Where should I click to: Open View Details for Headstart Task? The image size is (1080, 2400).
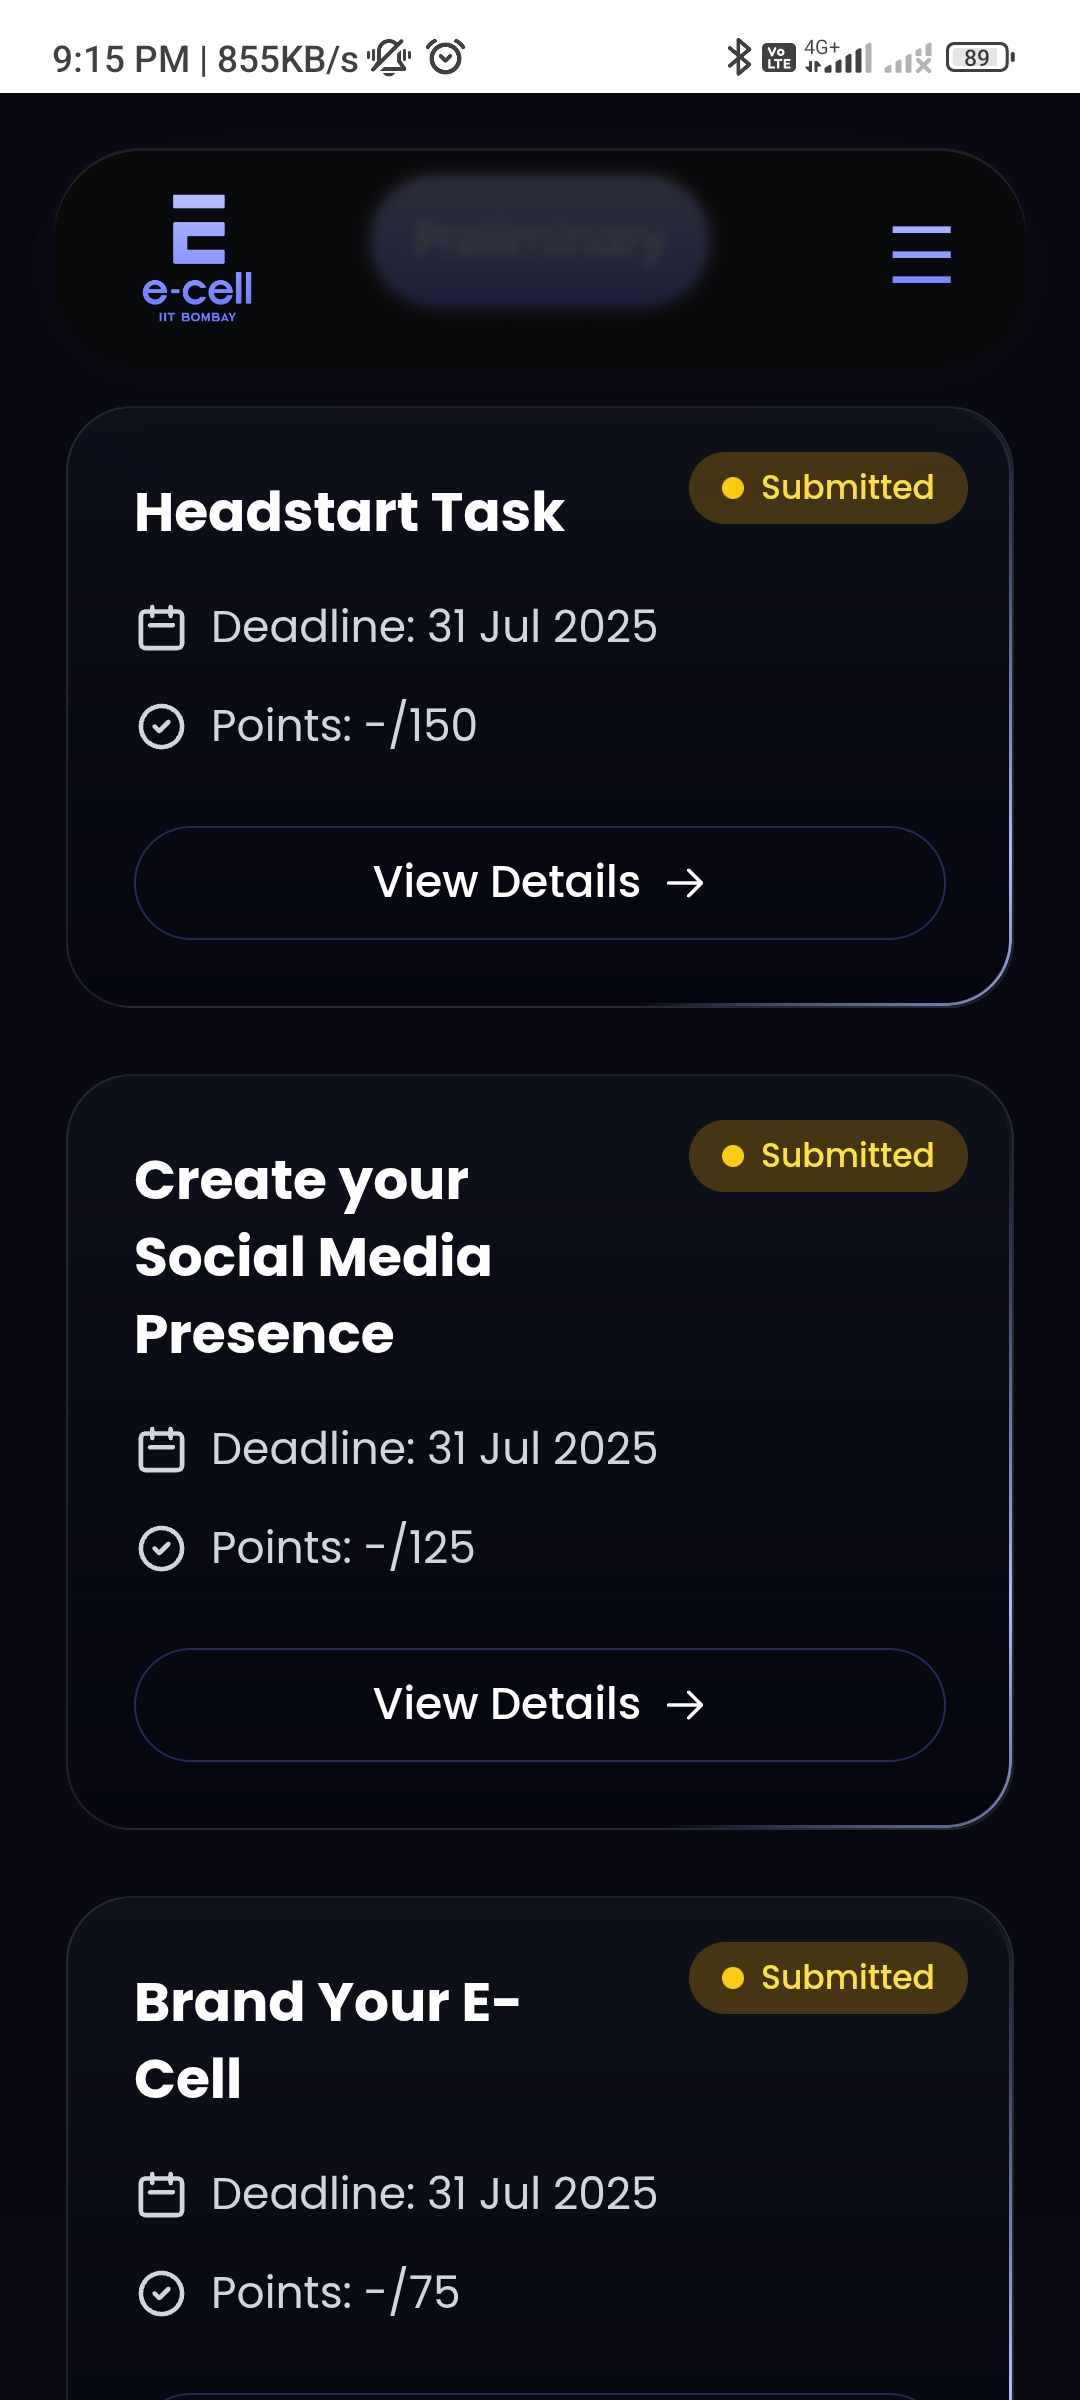point(540,883)
